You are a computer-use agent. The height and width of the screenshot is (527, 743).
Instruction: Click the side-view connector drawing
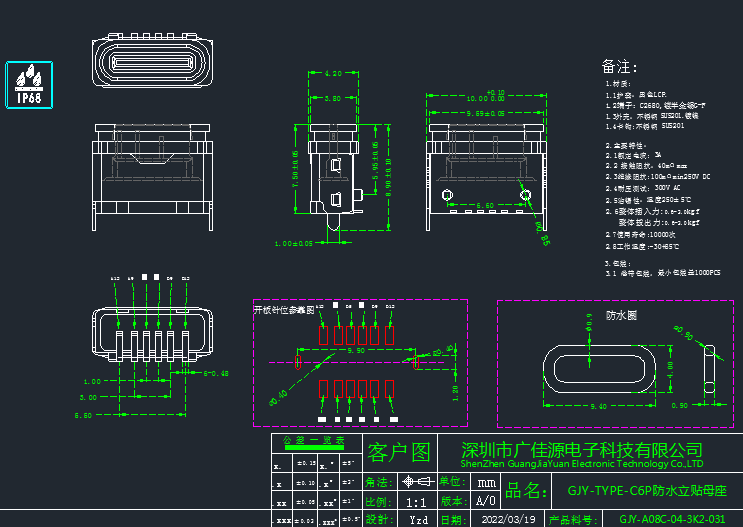tap(334, 172)
